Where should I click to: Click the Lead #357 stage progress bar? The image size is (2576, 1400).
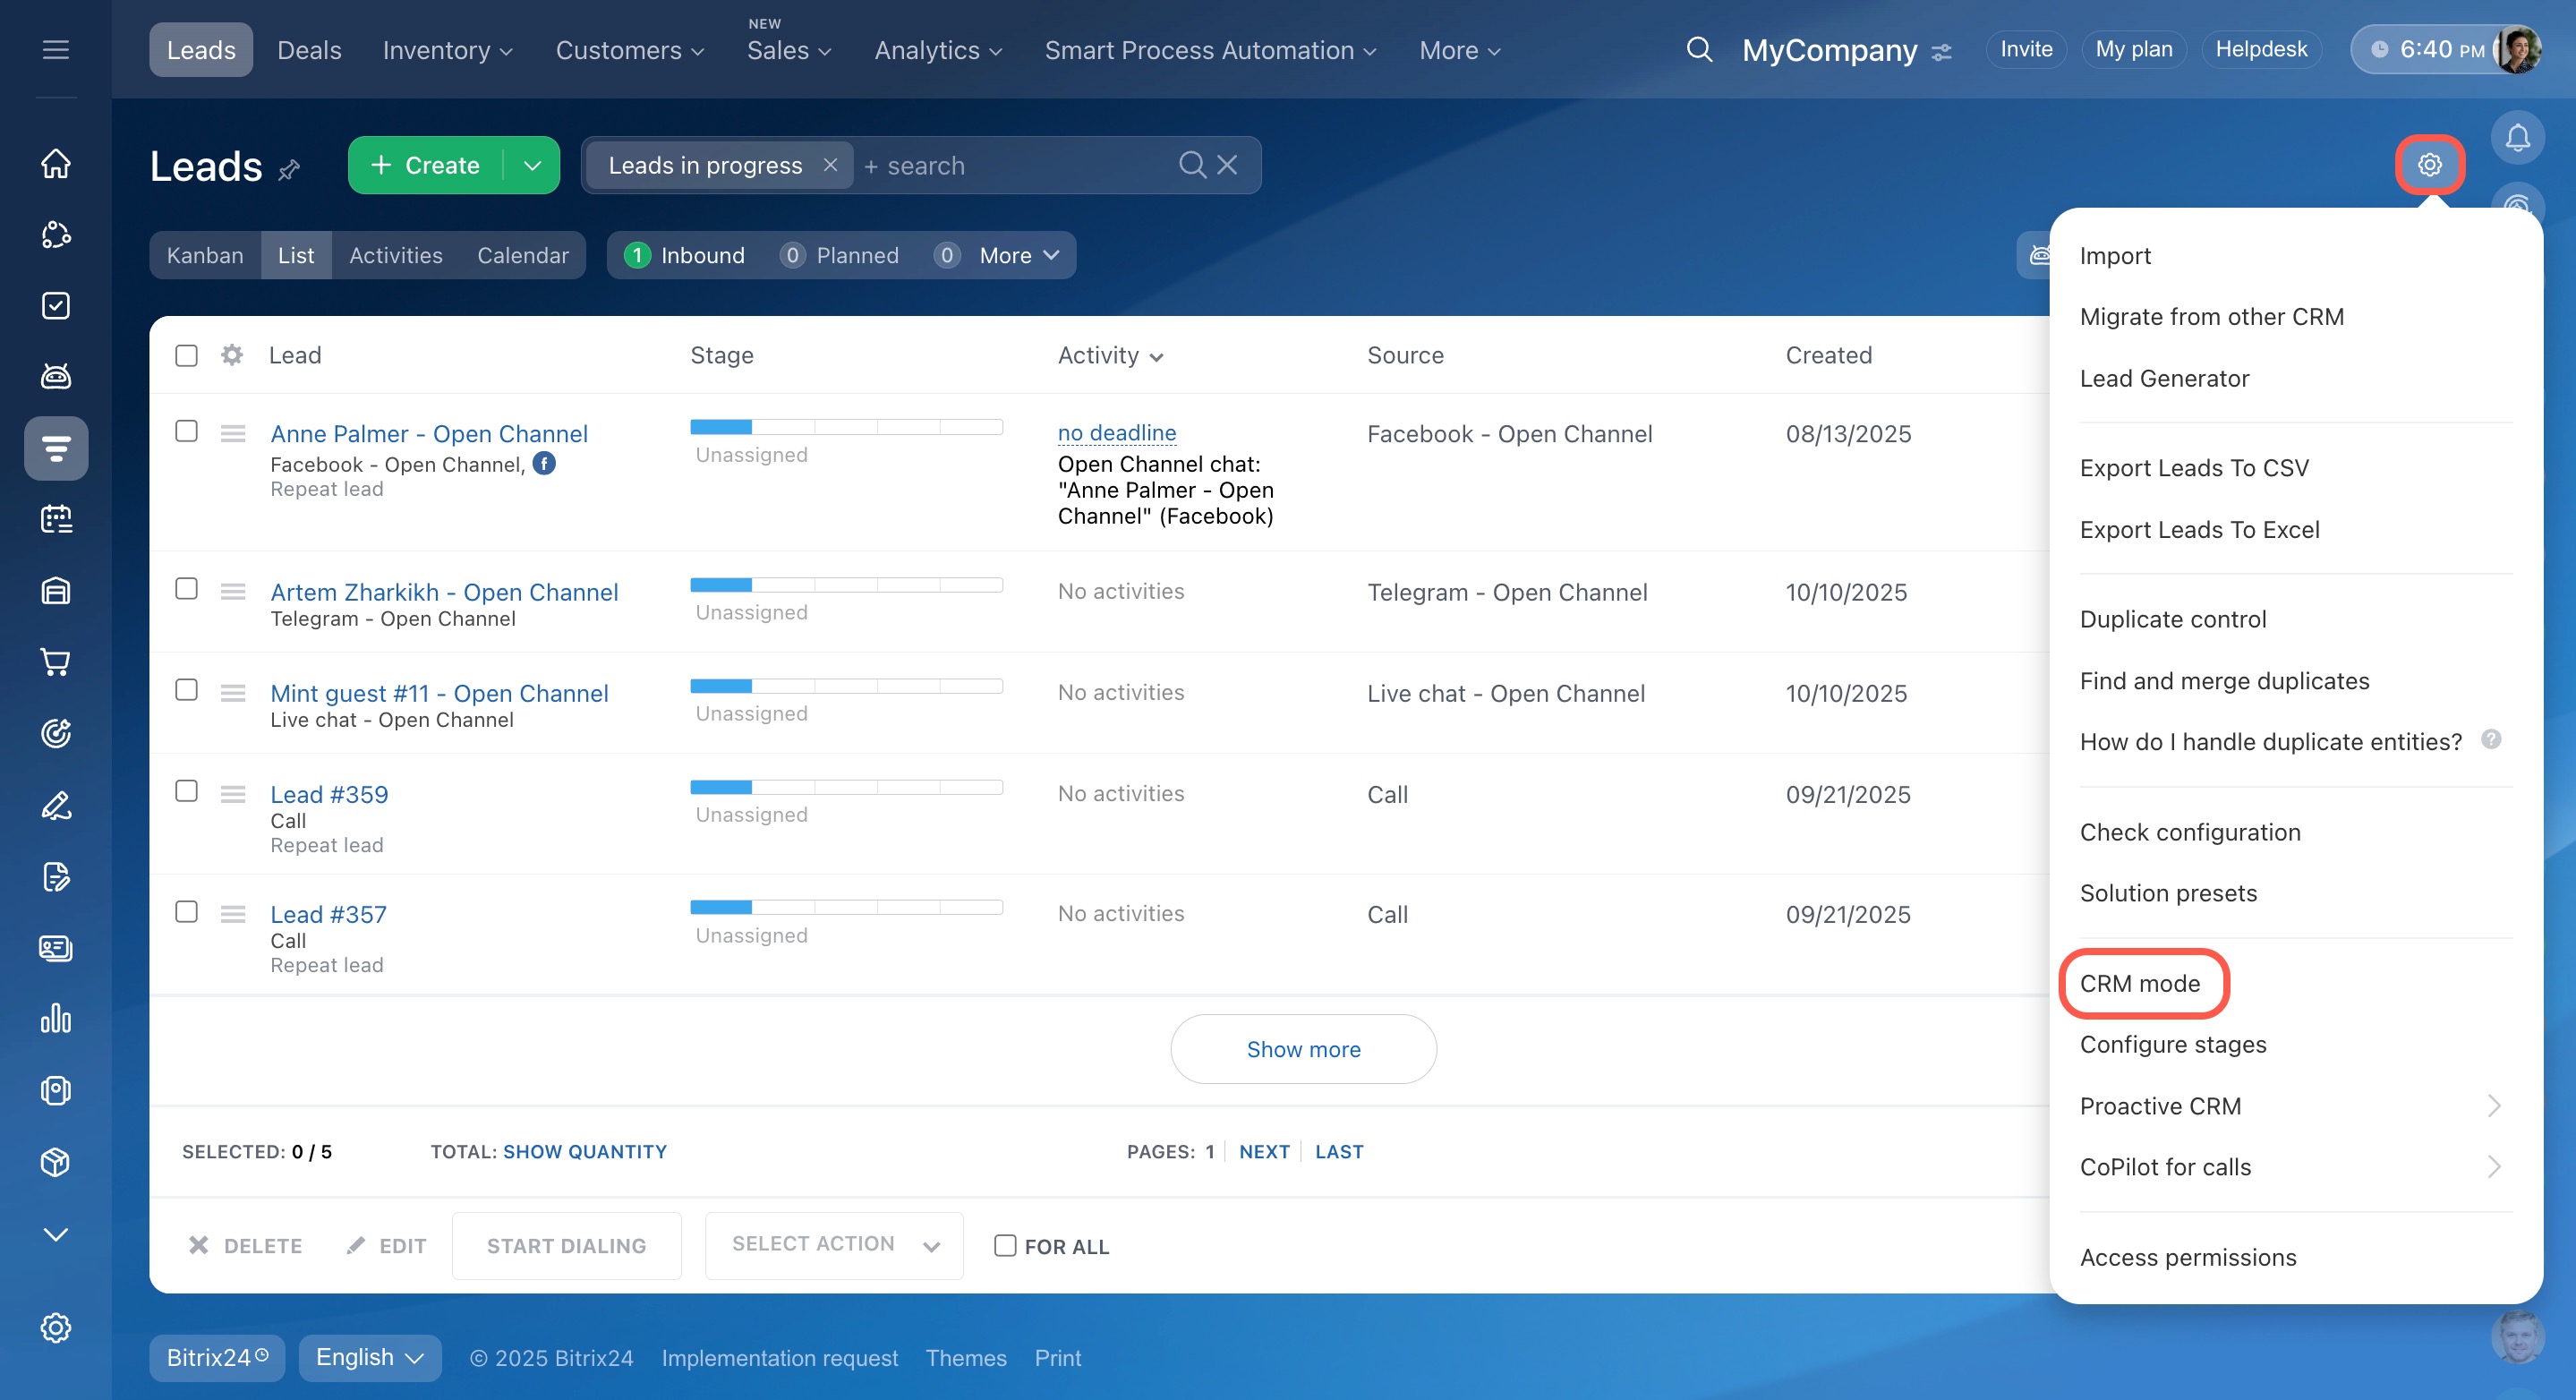(845, 907)
